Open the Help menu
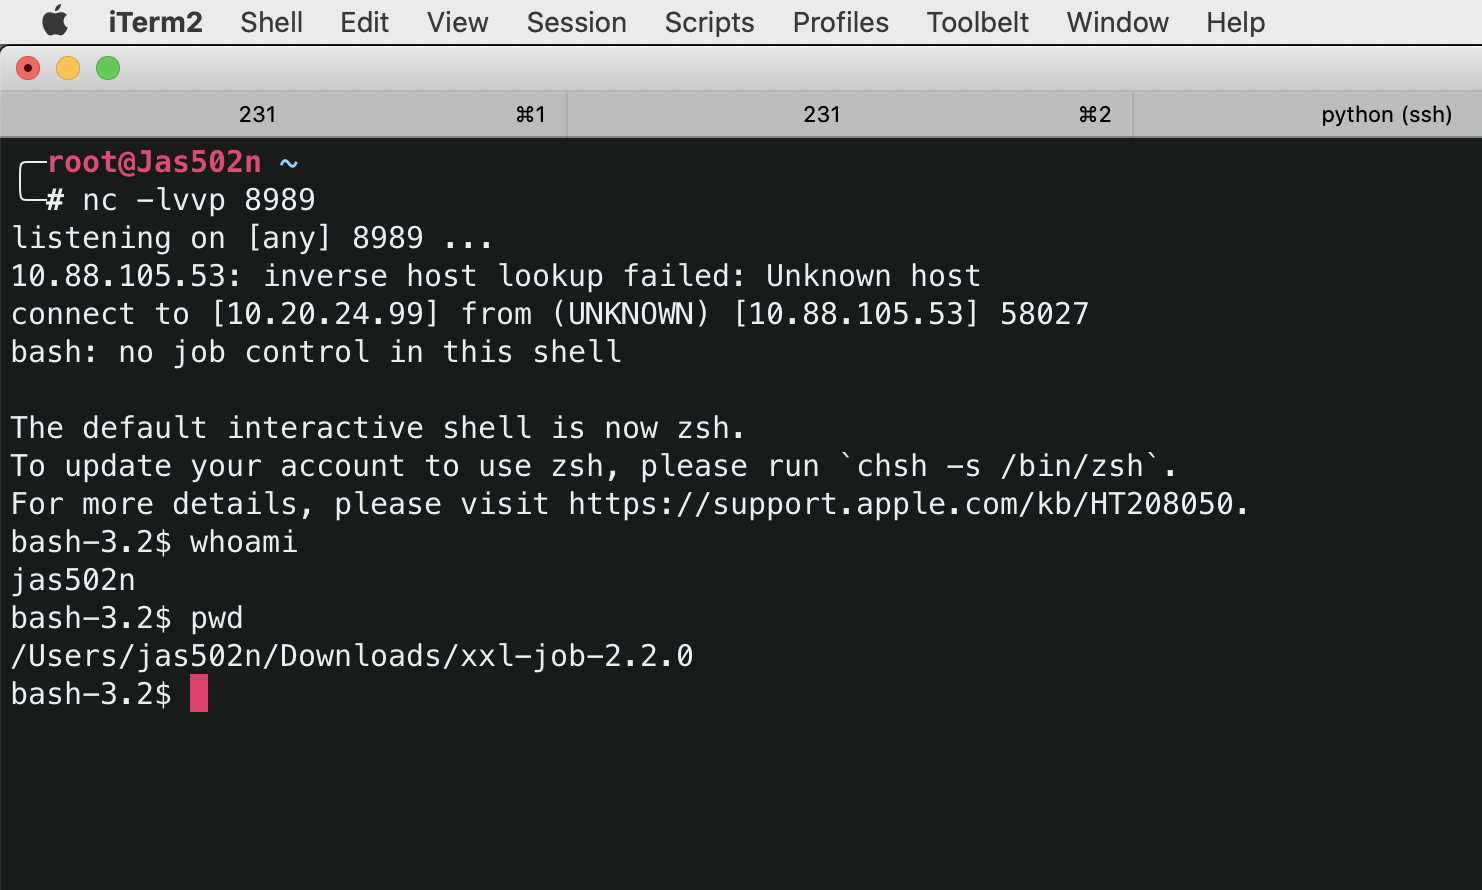Viewport: 1482px width, 890px height. pyautogui.click(x=1235, y=22)
